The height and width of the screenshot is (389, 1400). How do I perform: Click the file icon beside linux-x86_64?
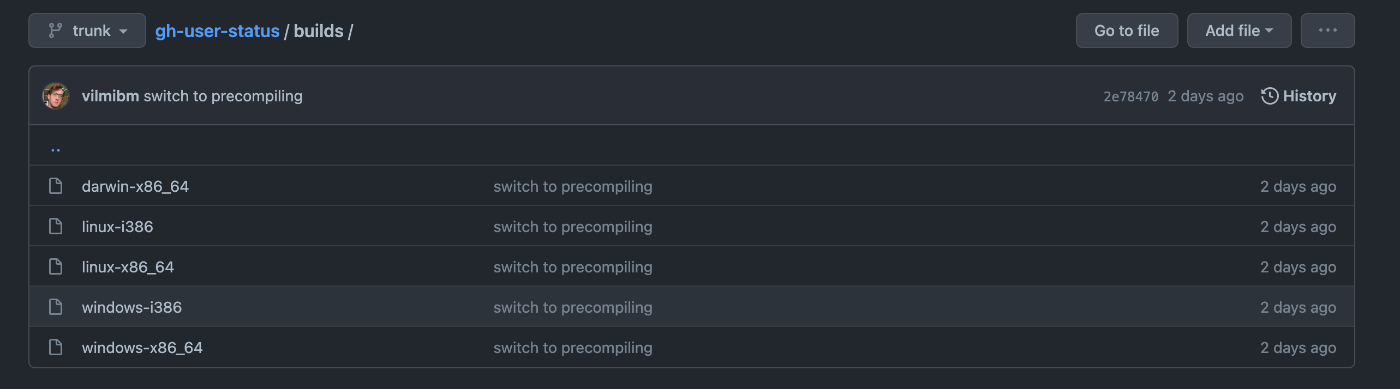point(56,267)
